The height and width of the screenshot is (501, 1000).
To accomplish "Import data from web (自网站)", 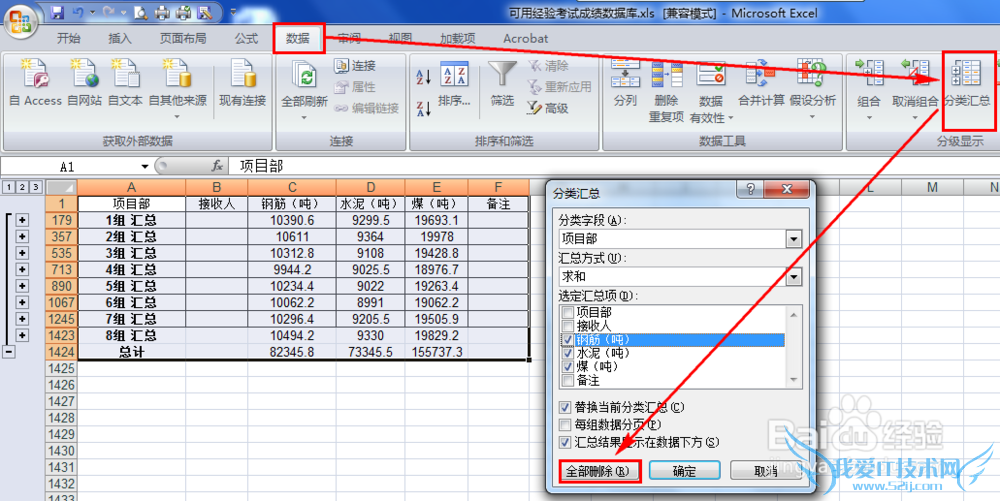I will (x=84, y=83).
